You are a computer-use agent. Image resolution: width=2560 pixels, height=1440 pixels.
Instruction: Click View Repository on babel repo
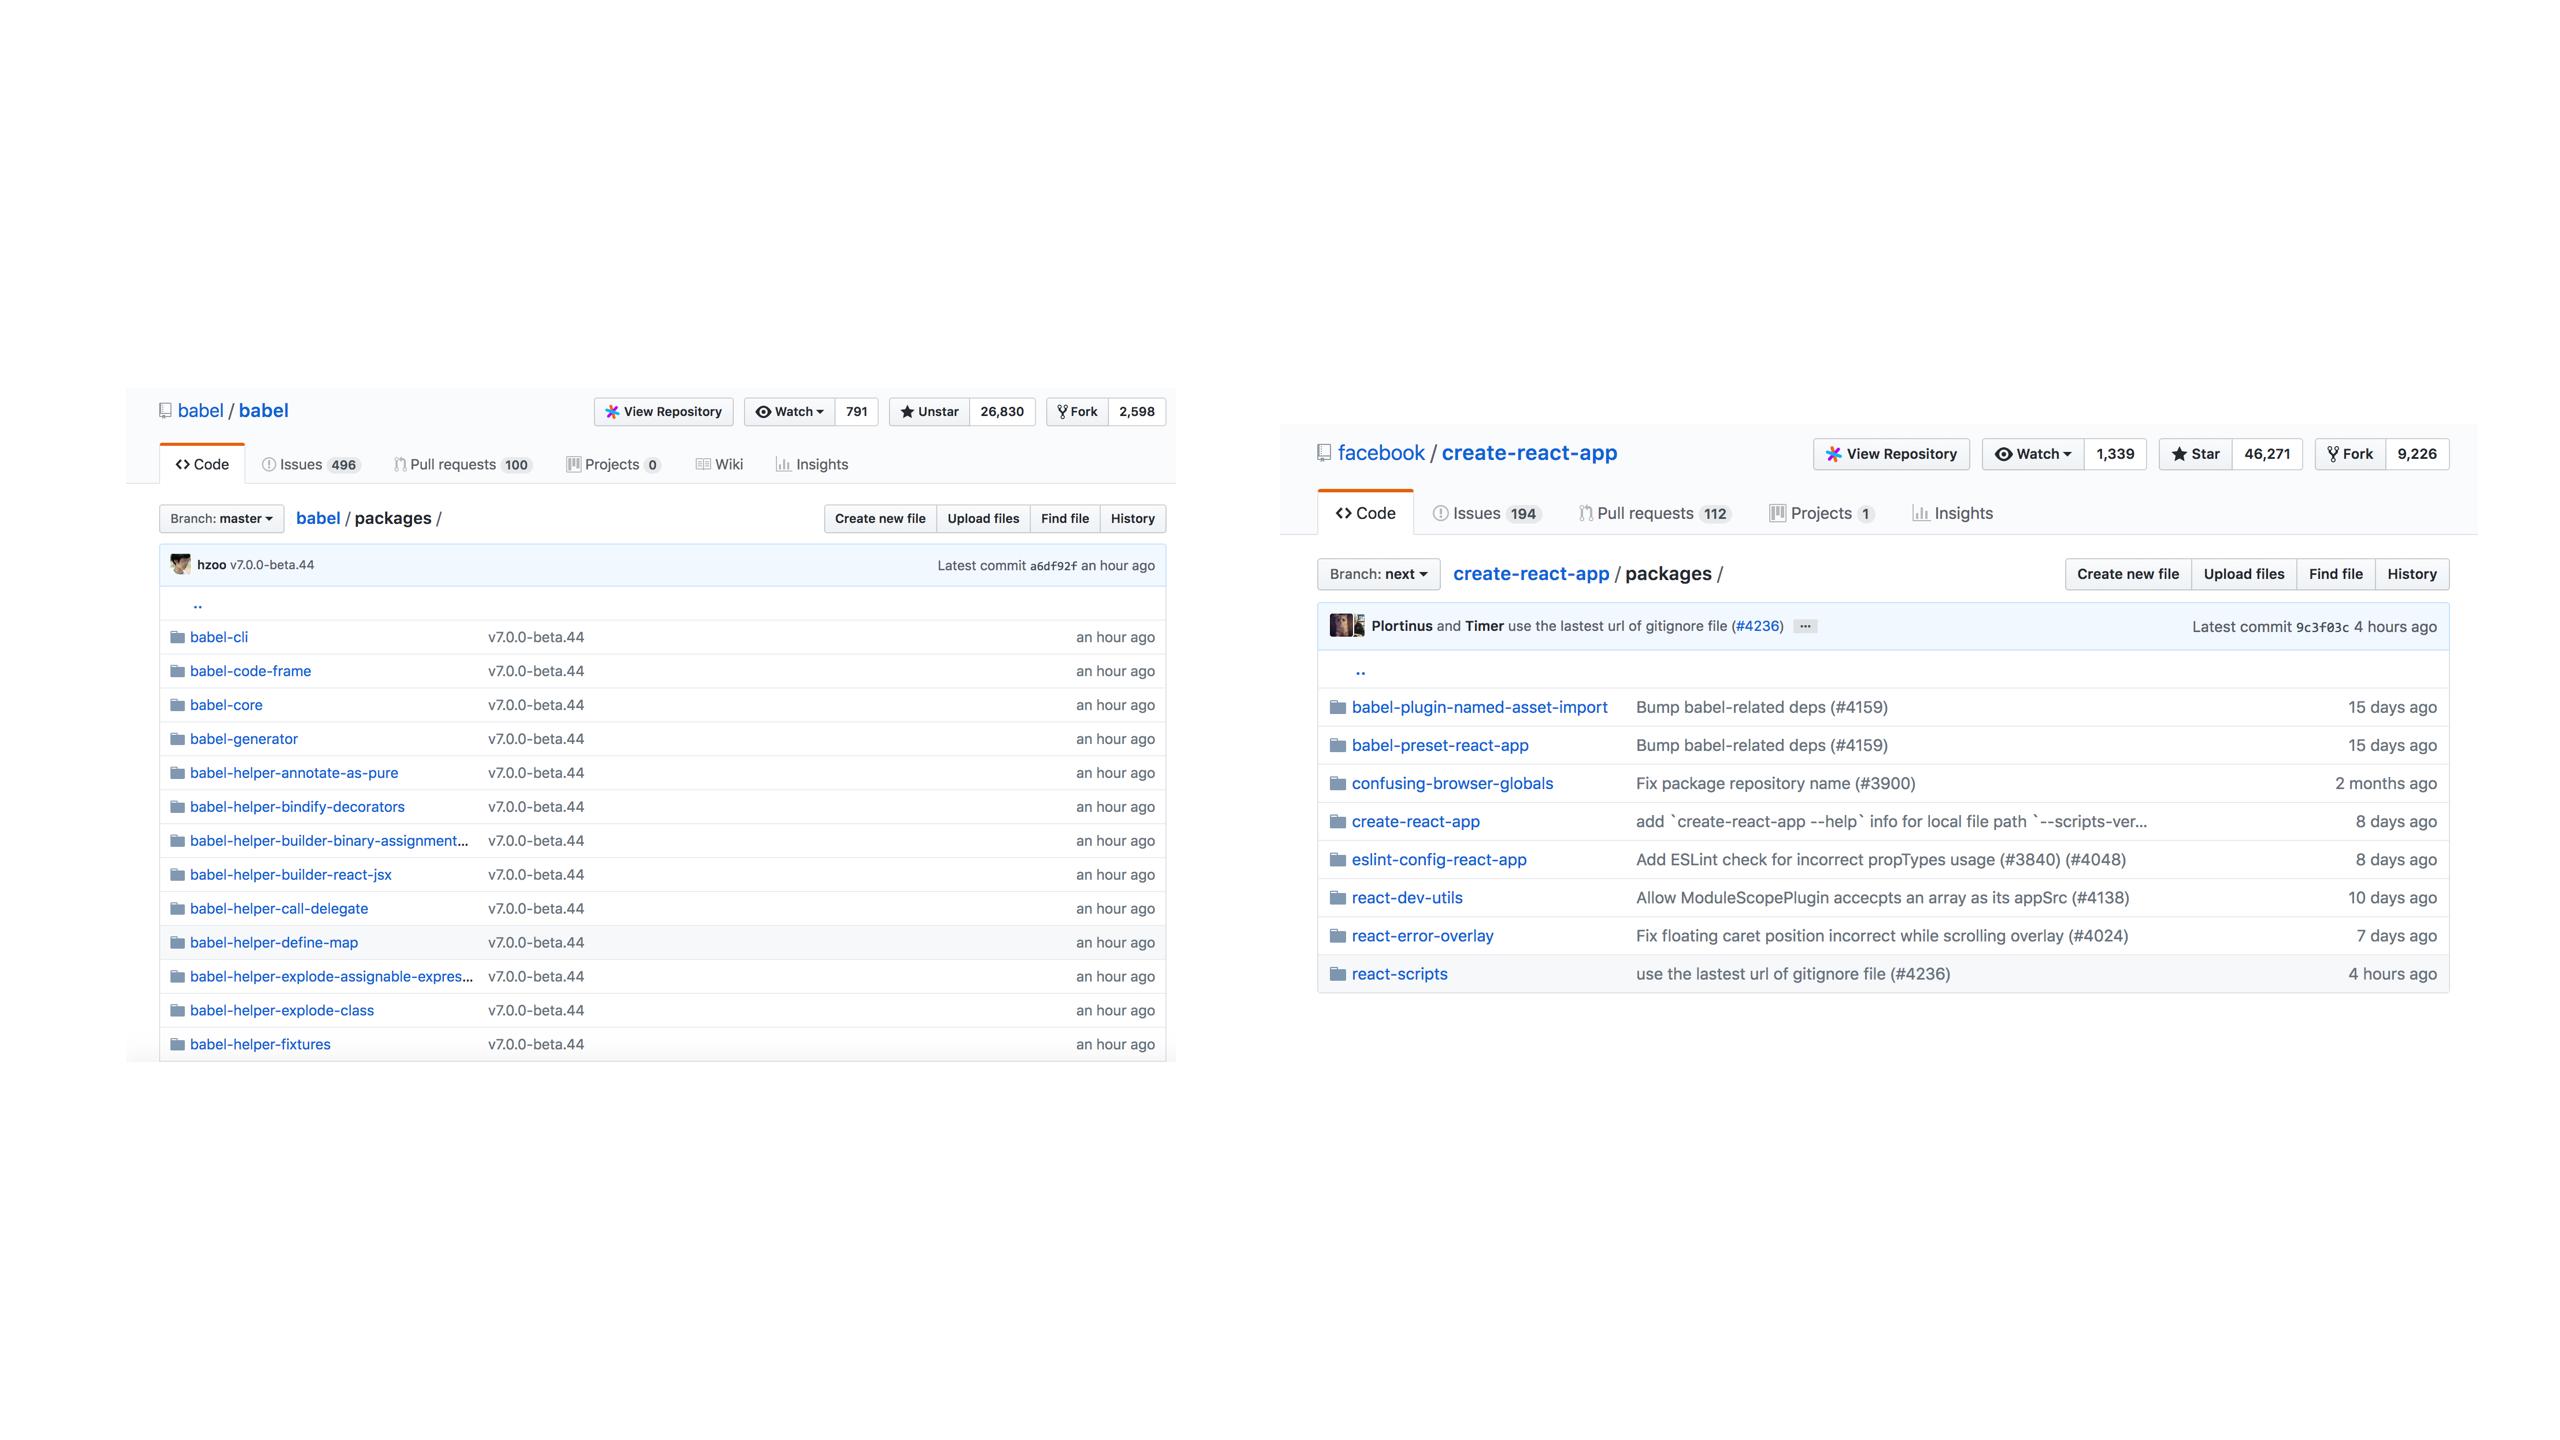[663, 412]
